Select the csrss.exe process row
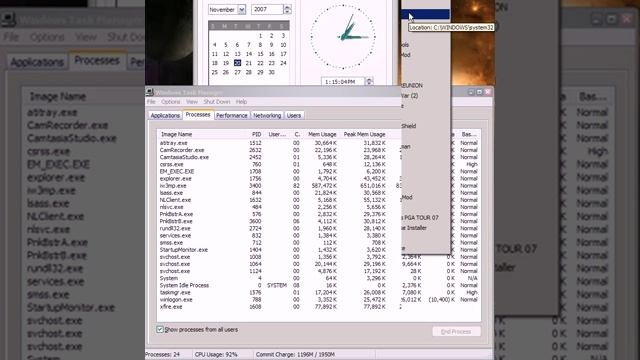 click(x=318, y=164)
